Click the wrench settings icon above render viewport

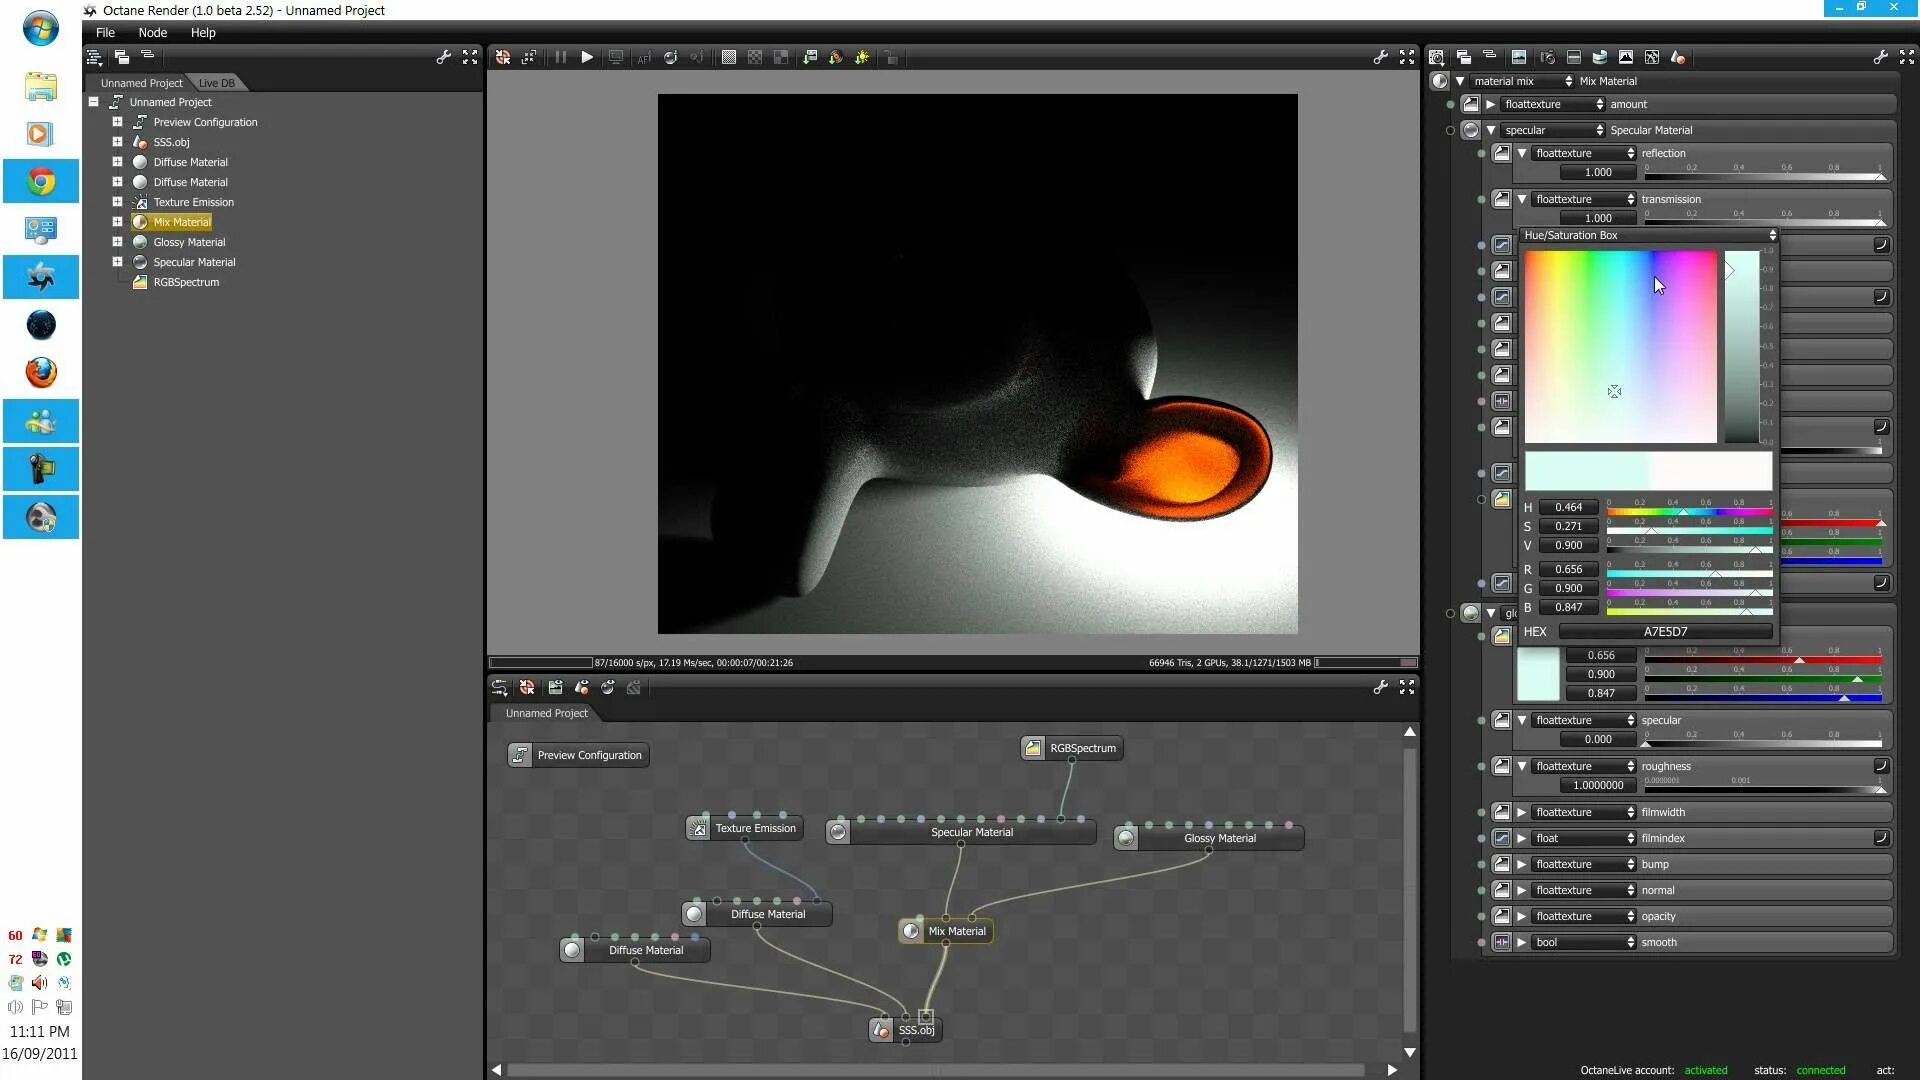1380,57
